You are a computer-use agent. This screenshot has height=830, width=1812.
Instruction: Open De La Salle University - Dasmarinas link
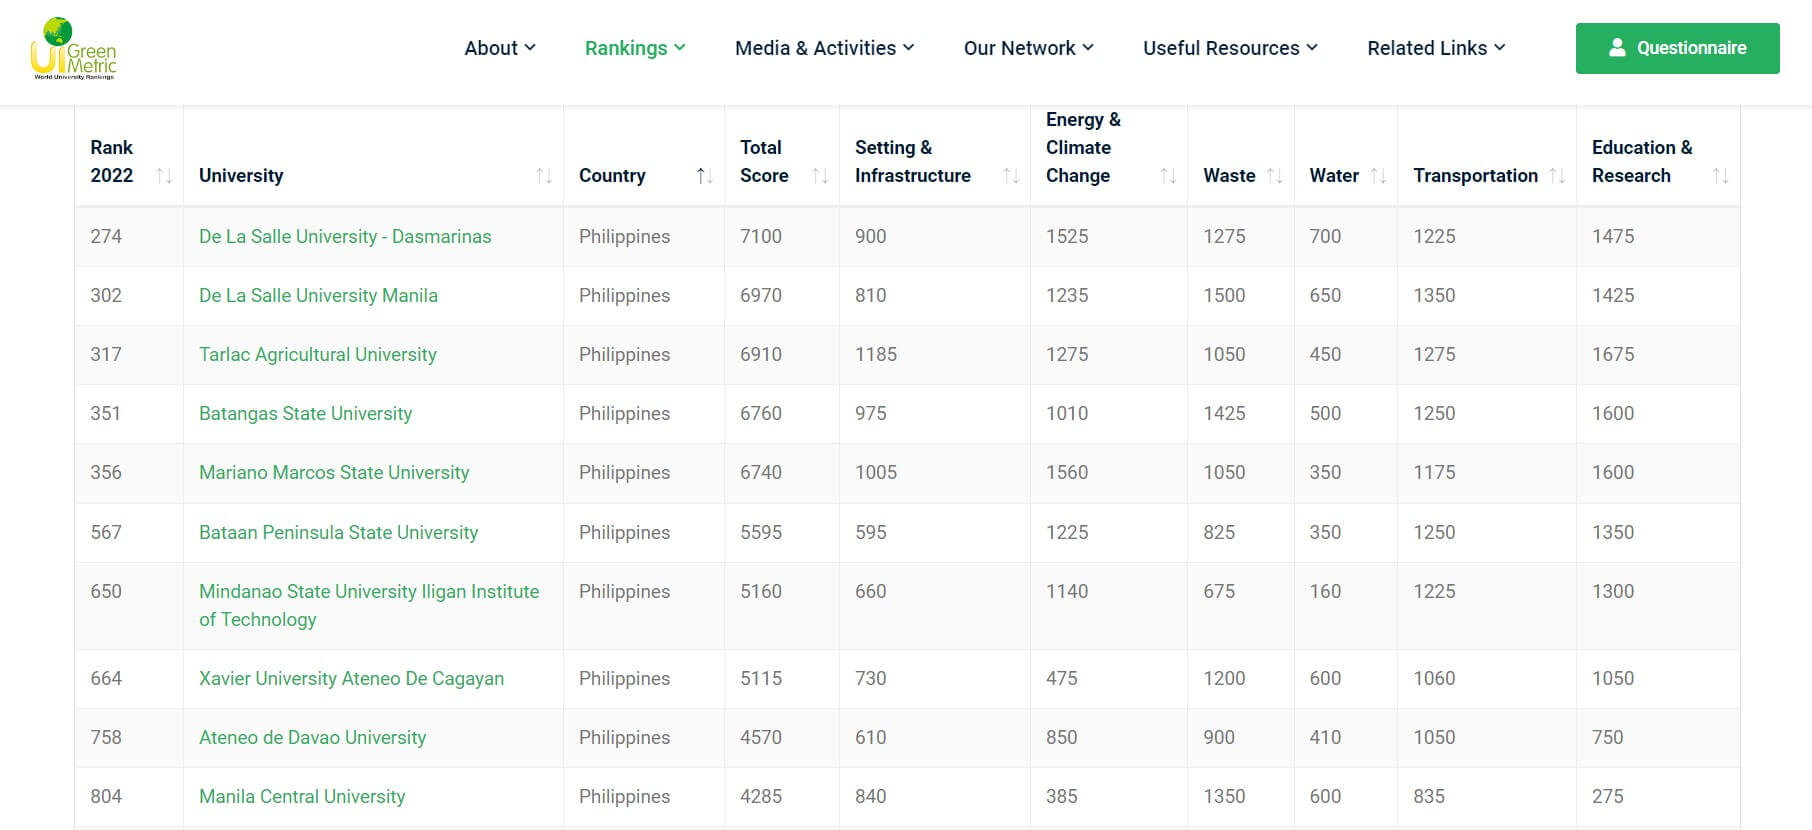pyautogui.click(x=345, y=236)
